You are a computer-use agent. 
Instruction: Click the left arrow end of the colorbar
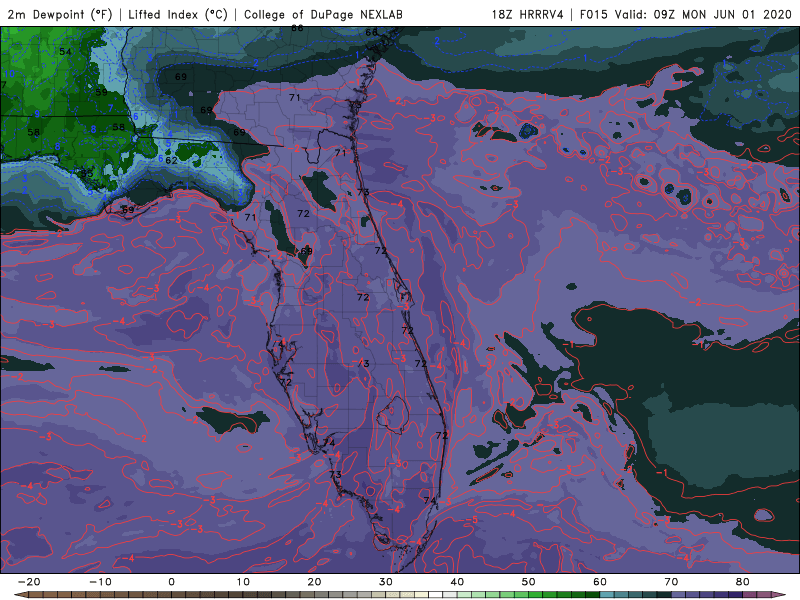(x=20, y=595)
